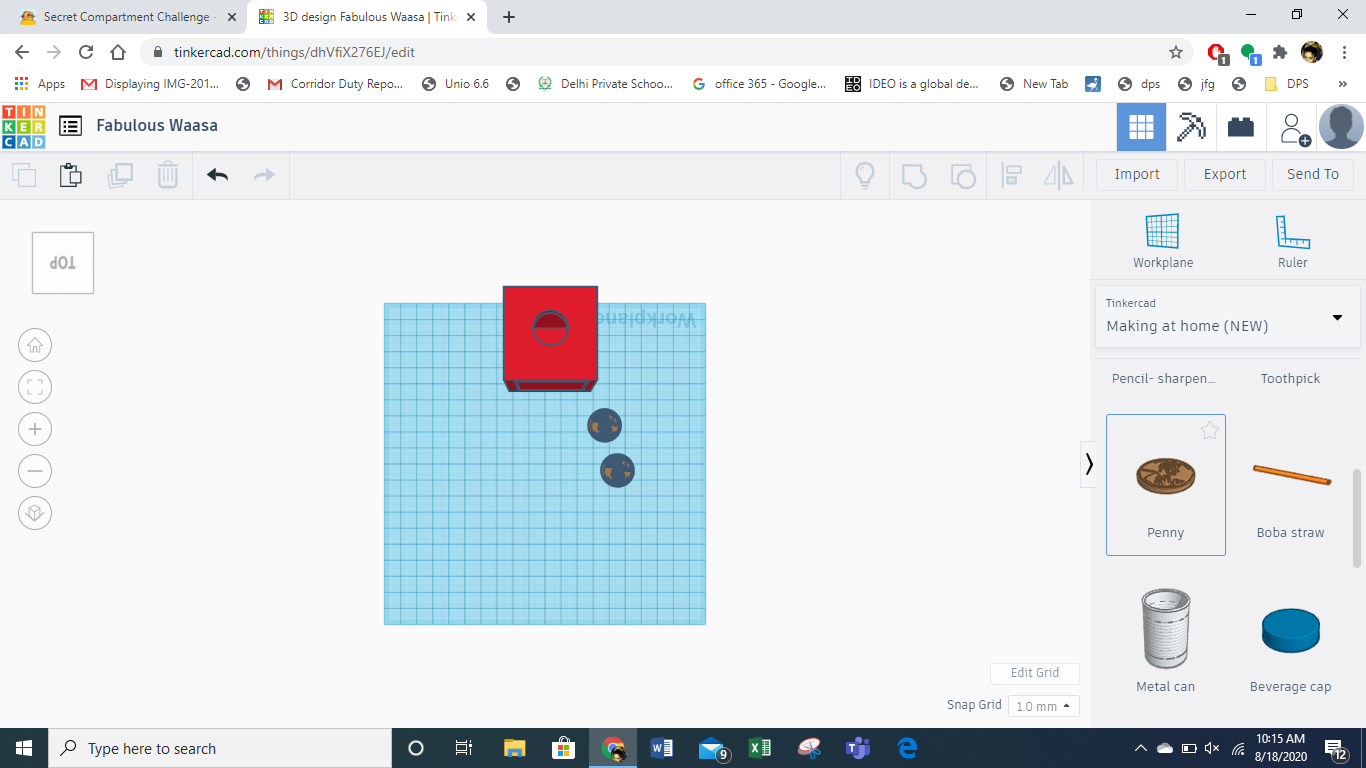Viewport: 1366px width, 768px height.
Task: Open the Bricks mode
Action: point(1241,127)
